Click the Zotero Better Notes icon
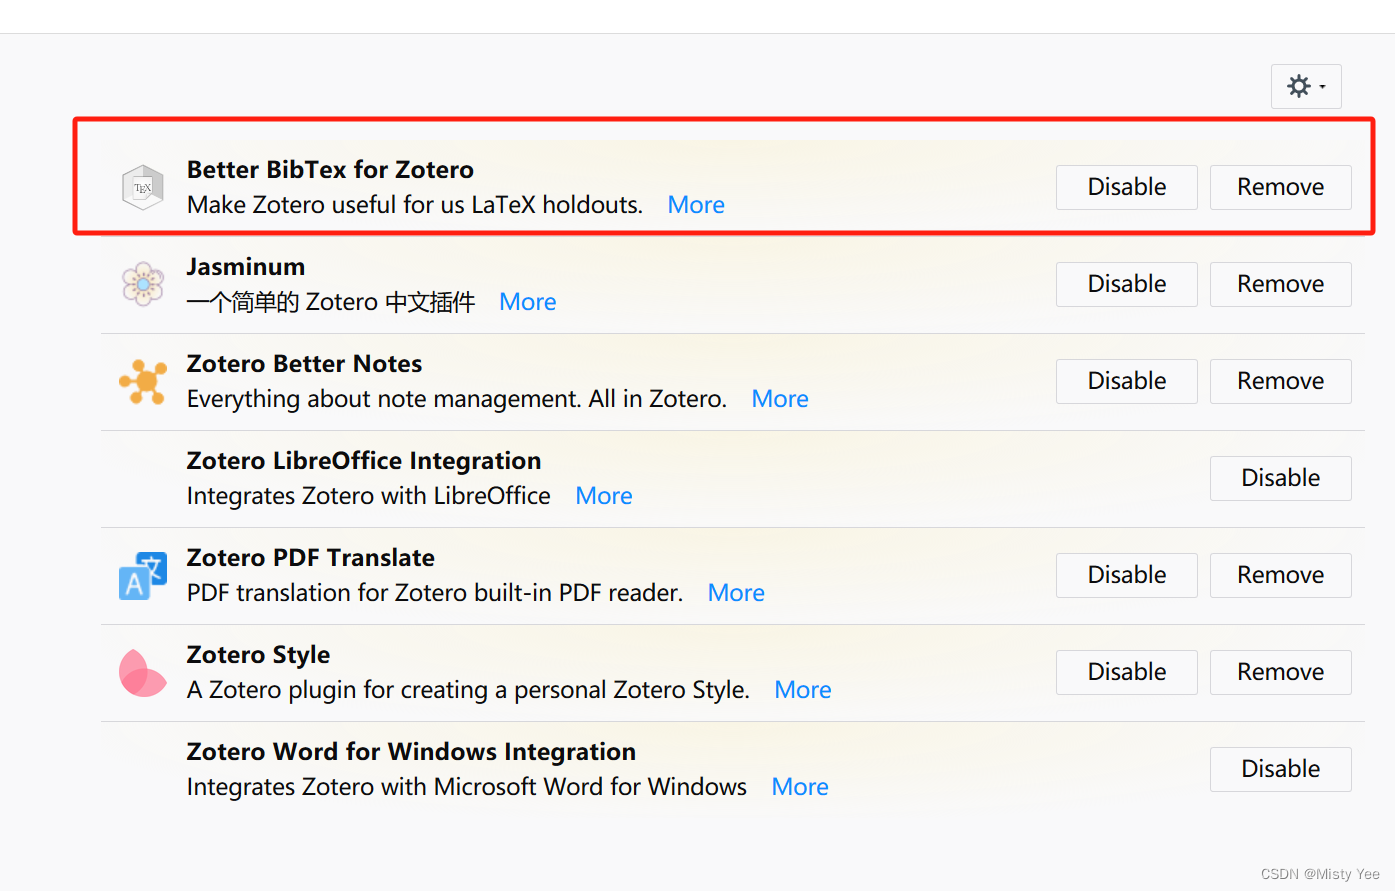 point(143,381)
